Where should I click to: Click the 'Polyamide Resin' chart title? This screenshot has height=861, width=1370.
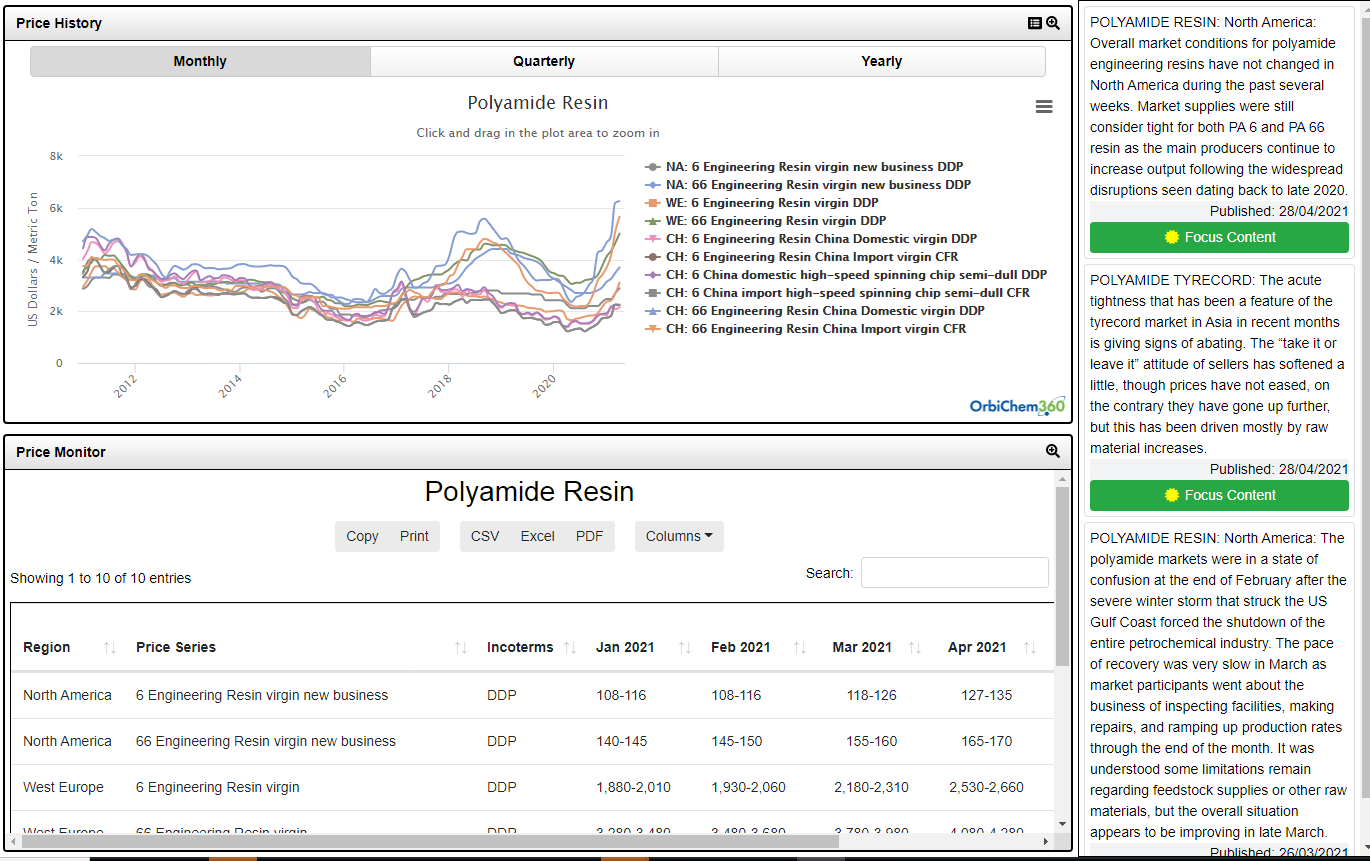[538, 103]
